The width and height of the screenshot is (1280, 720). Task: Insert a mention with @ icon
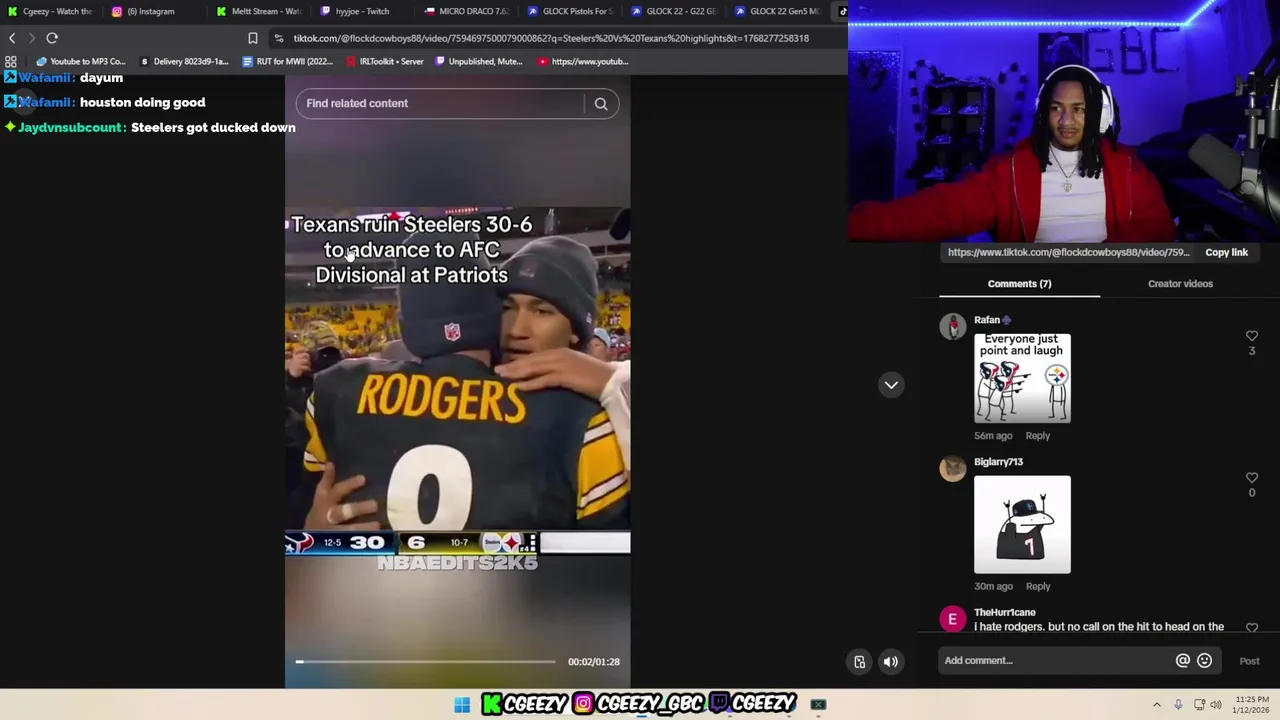pyautogui.click(x=1183, y=660)
